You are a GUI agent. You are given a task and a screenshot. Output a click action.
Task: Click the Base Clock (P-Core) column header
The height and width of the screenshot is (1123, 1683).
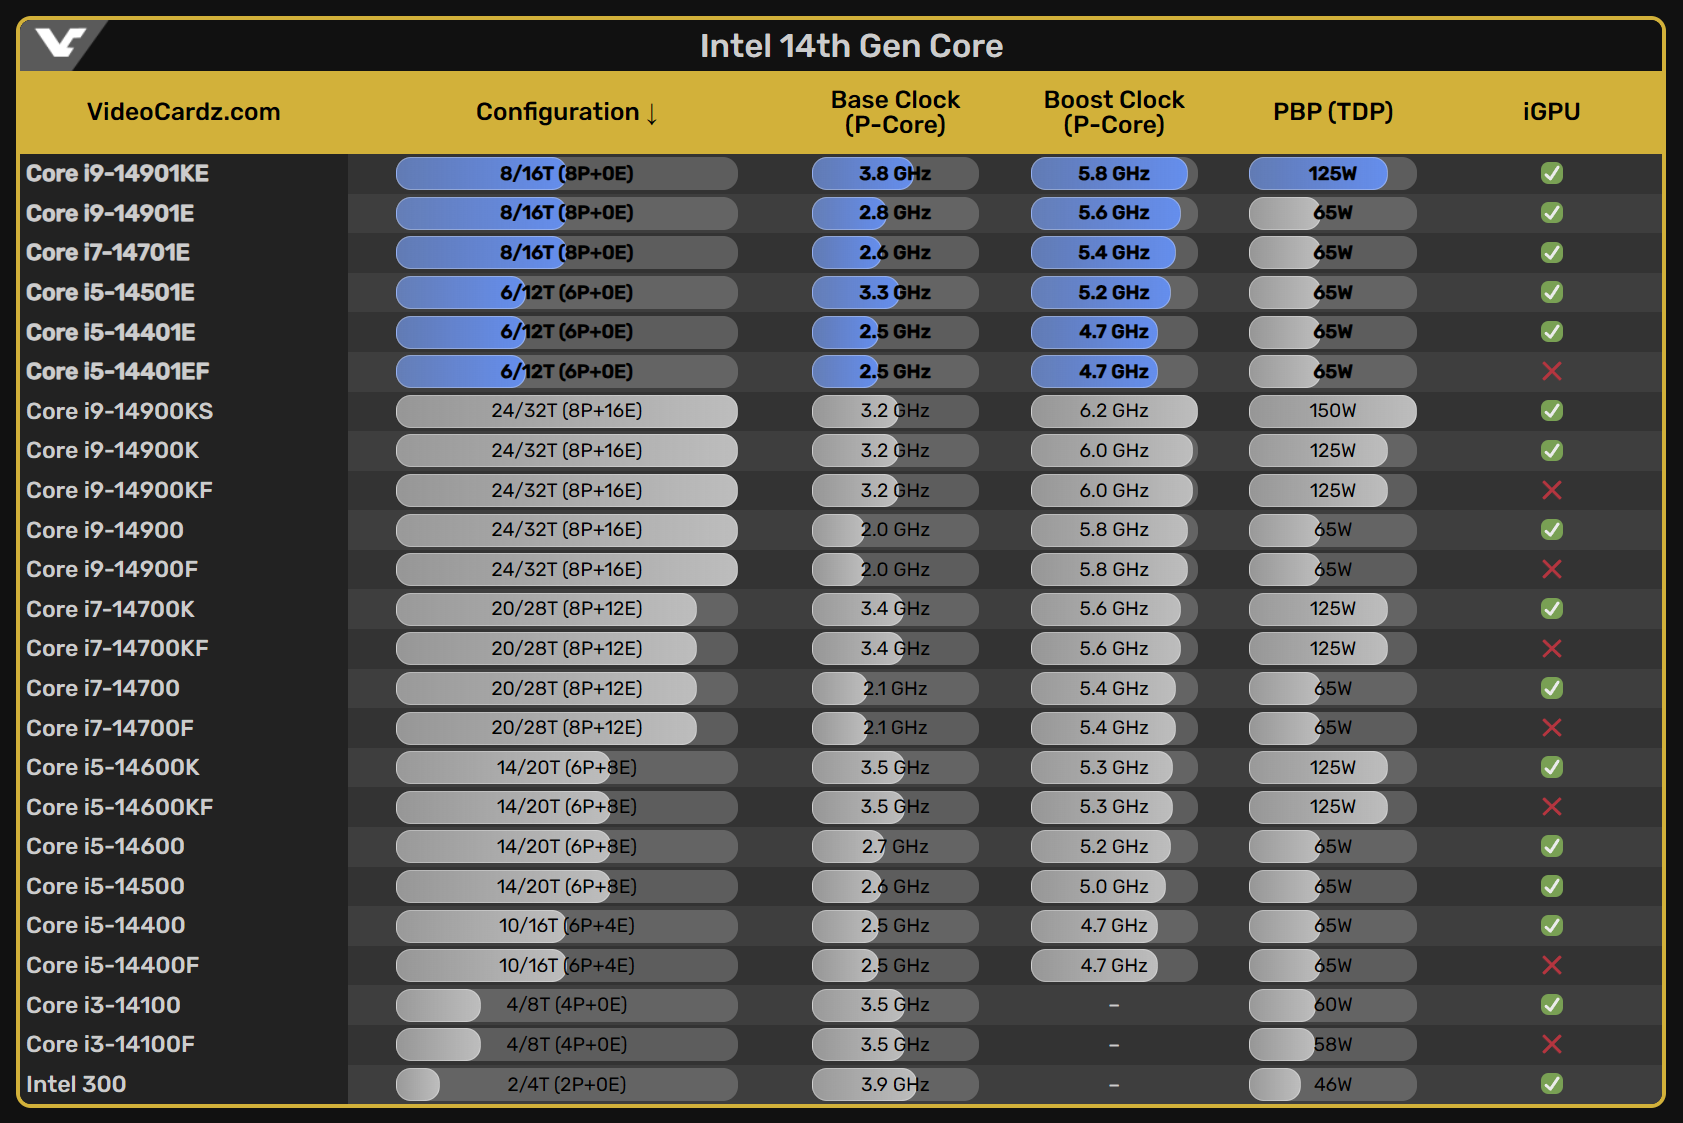tap(895, 112)
